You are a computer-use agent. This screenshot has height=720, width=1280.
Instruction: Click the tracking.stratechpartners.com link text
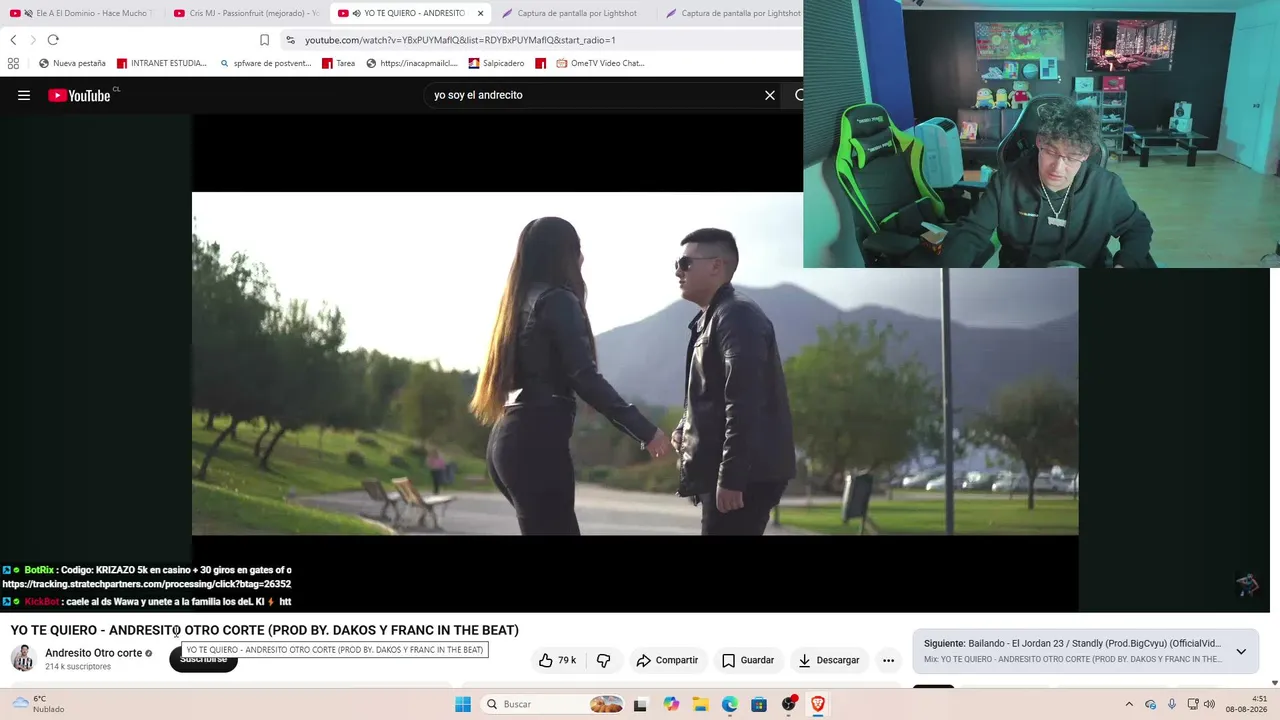point(147,584)
